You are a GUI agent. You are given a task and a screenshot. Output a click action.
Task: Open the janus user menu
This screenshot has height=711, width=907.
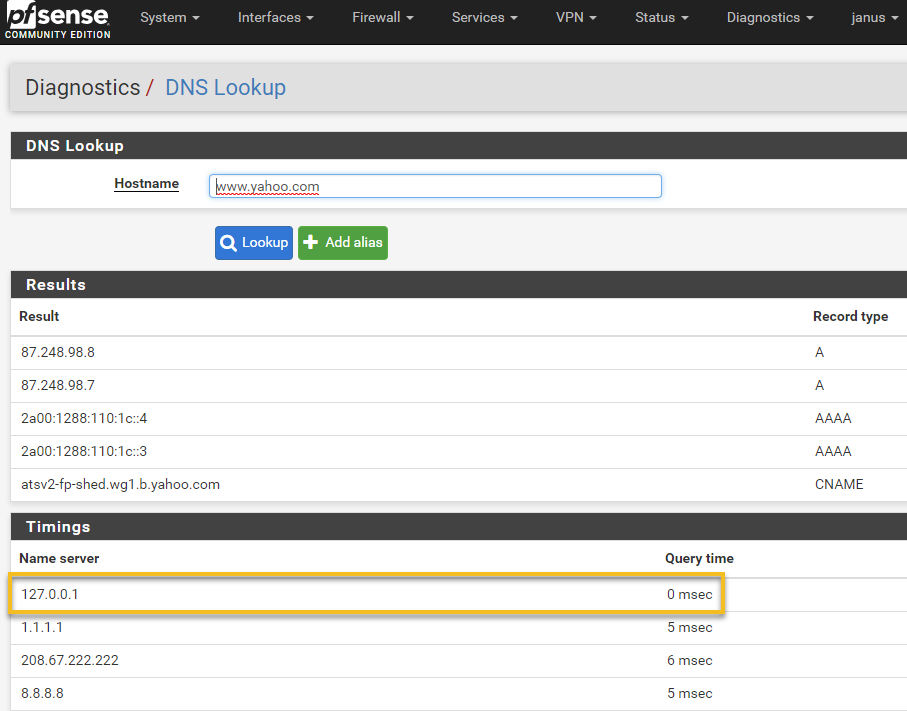[874, 18]
